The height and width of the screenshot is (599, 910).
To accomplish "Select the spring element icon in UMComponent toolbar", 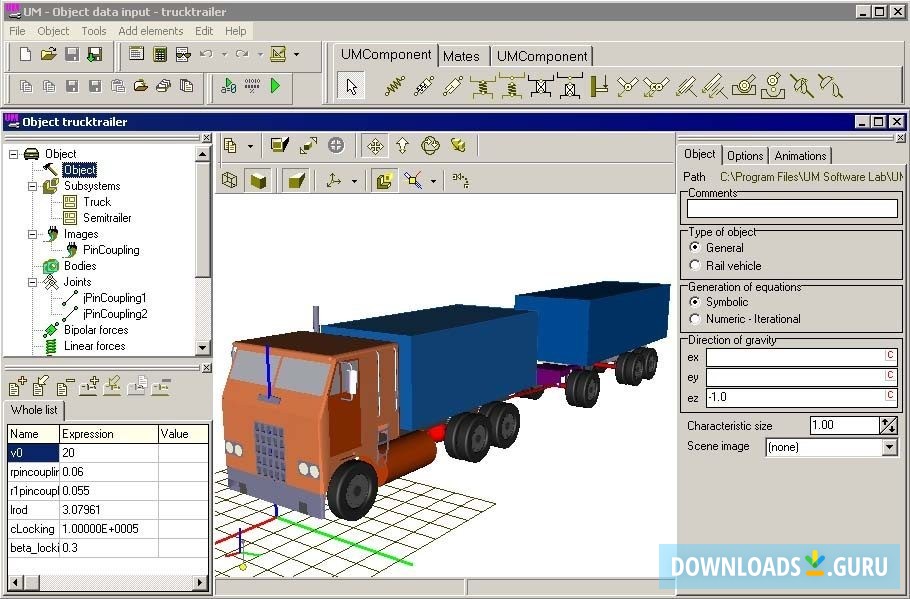I will click(x=395, y=87).
